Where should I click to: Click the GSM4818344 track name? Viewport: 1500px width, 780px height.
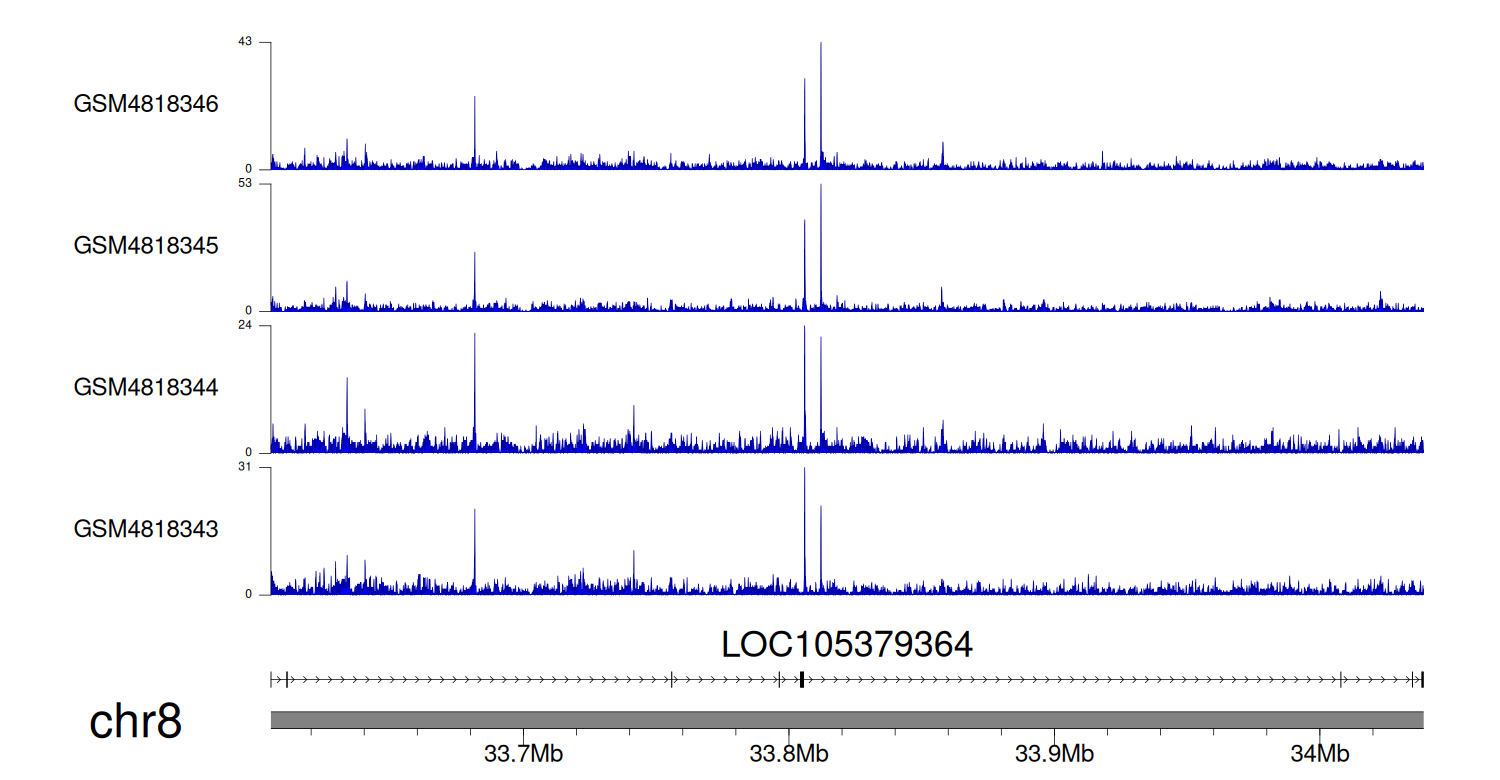[x=146, y=387]
